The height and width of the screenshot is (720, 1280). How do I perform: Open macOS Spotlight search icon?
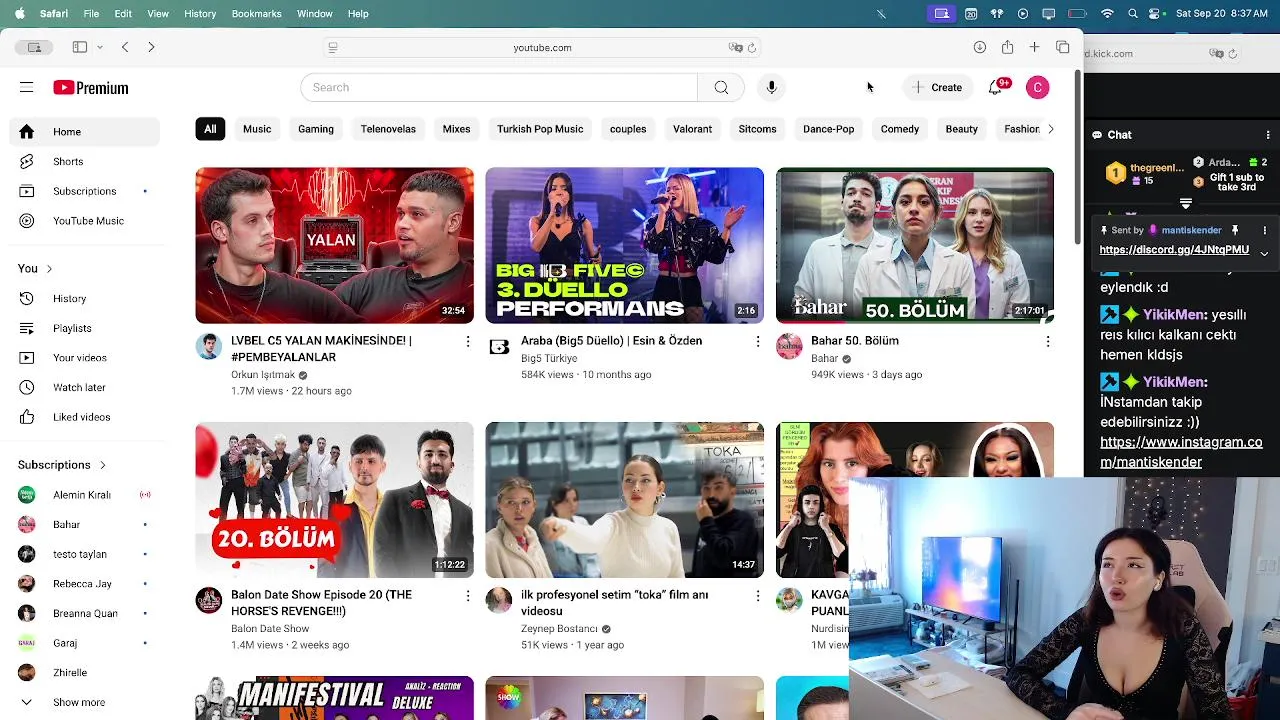point(1133,14)
